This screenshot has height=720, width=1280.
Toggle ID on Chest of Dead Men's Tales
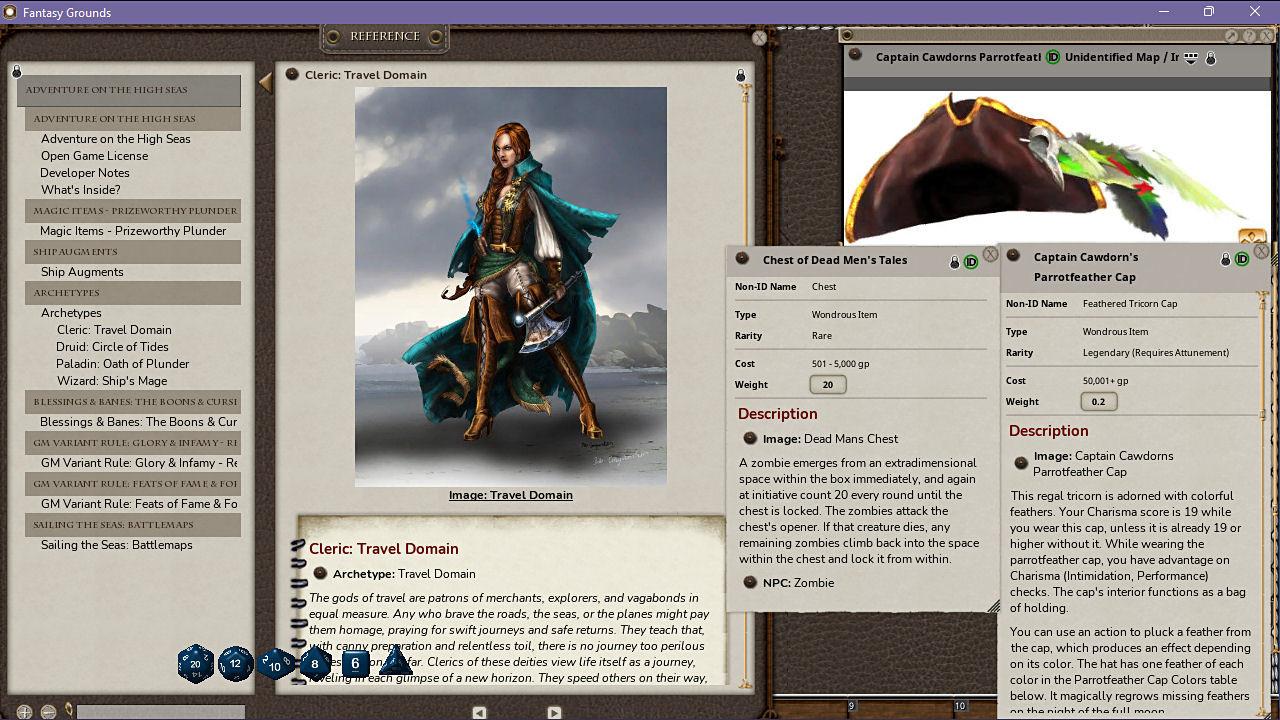tap(970, 260)
